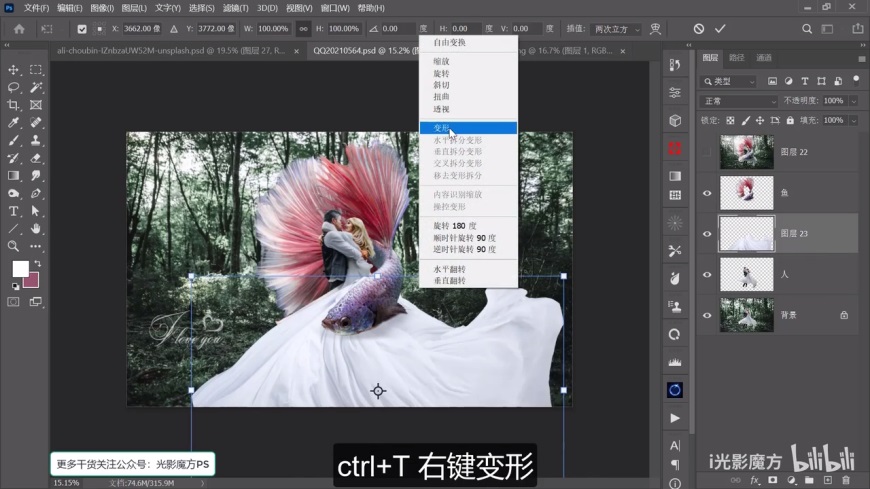Commit the transform with the checkmark
Screen dimensions: 870x489
point(720,29)
